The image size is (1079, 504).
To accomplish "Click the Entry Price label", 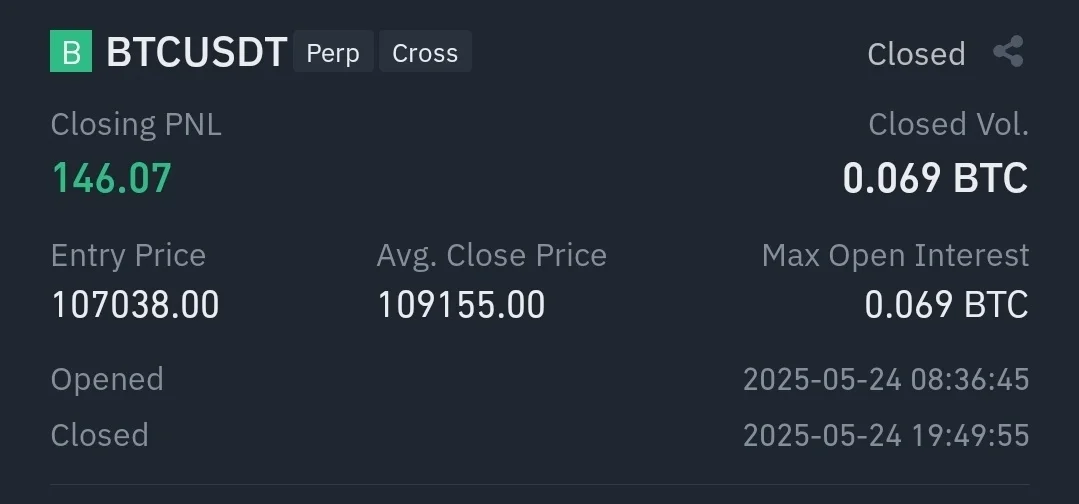I will [x=128, y=255].
